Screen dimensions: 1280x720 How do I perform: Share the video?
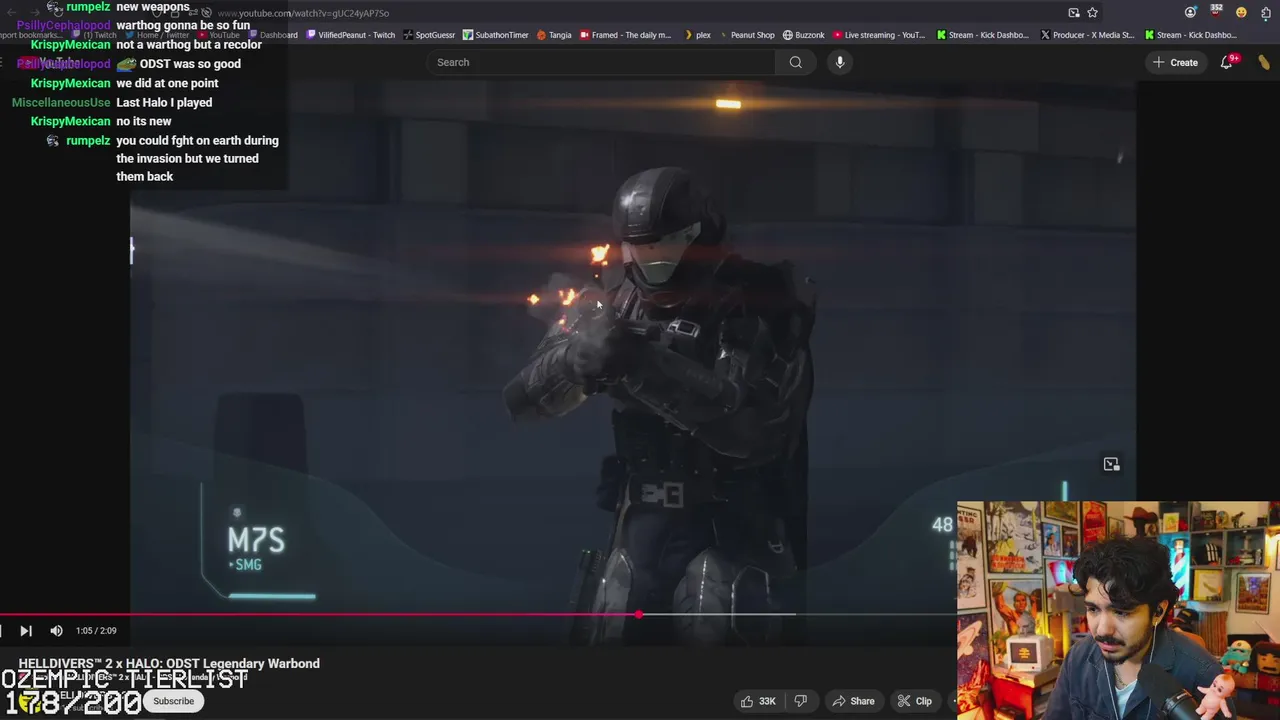click(853, 701)
